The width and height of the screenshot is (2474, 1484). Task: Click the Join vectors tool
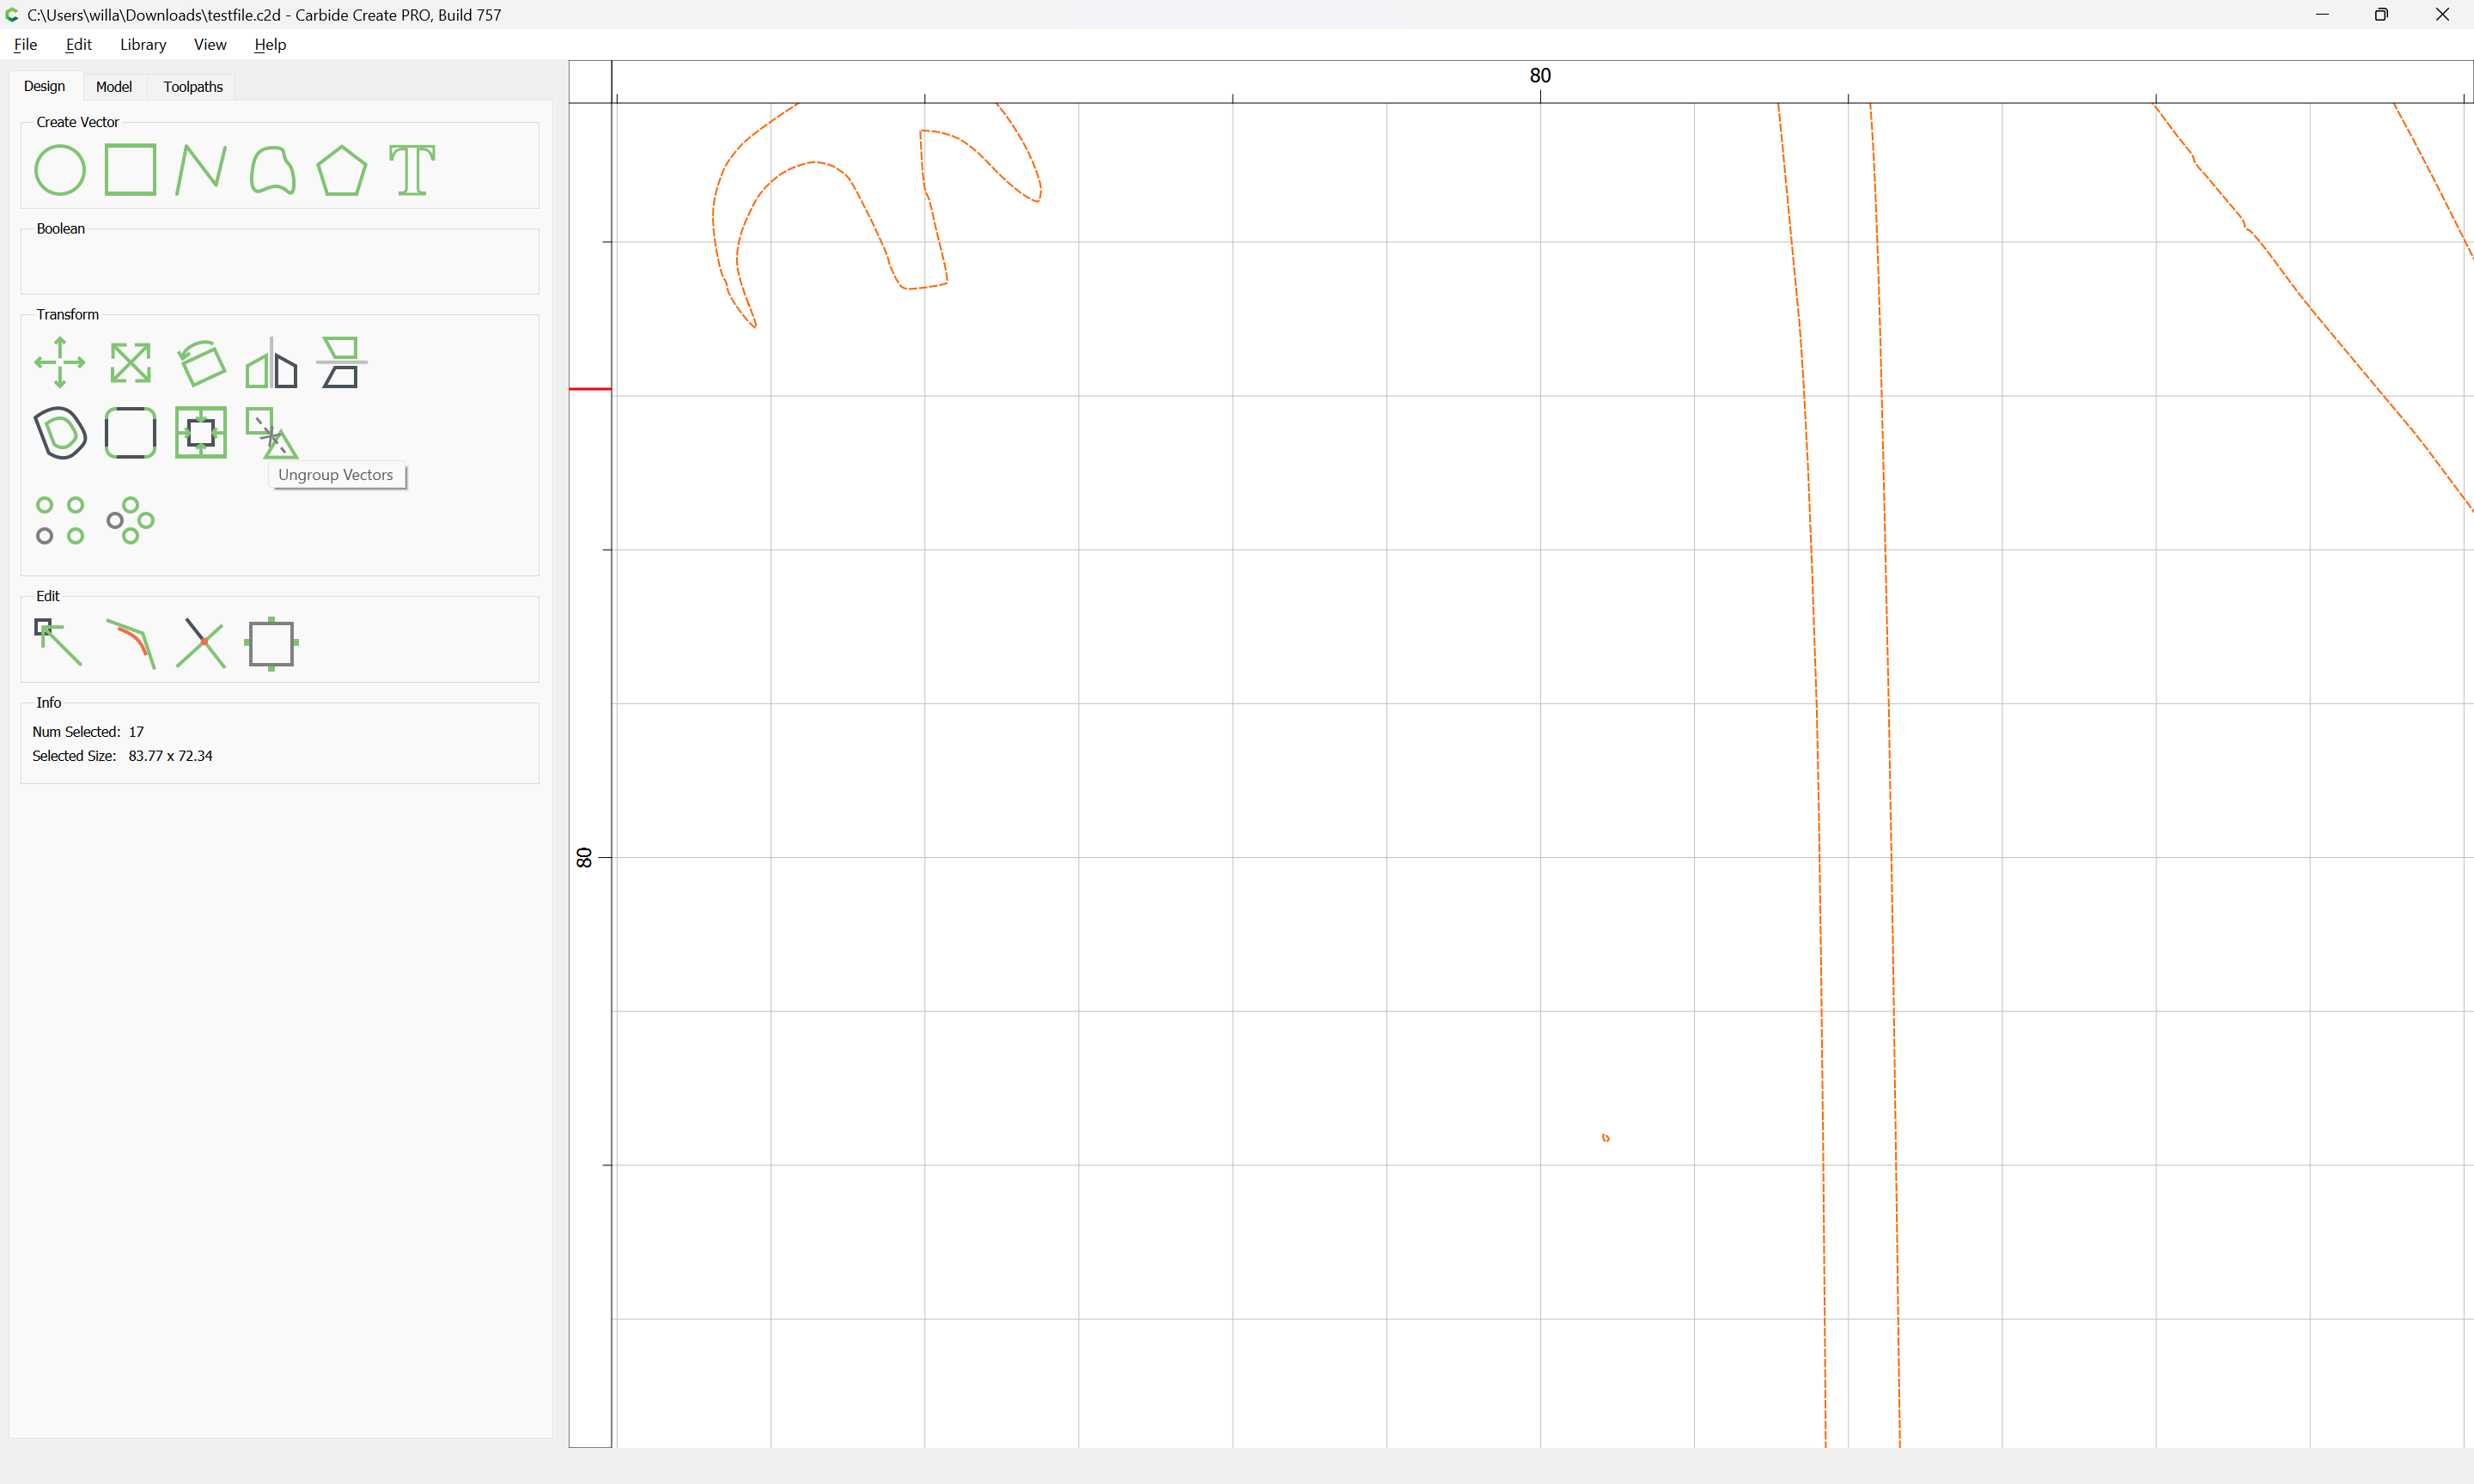click(131, 643)
